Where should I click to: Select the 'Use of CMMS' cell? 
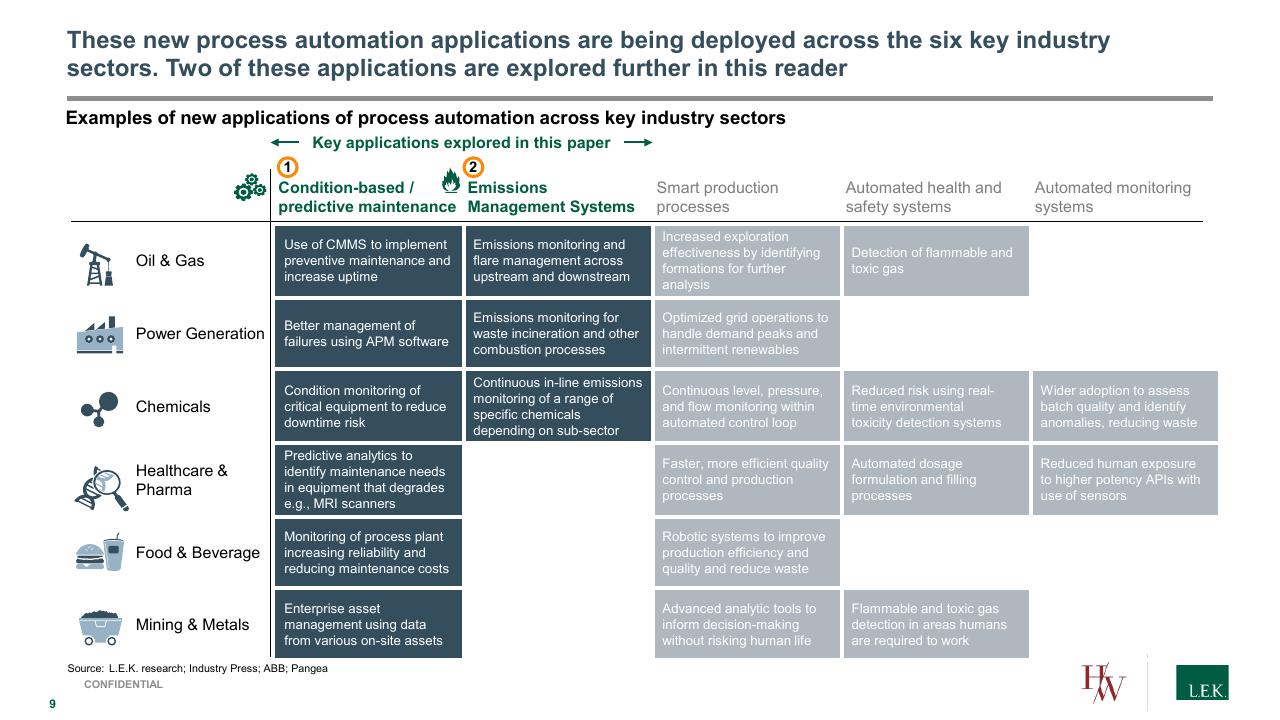368,261
